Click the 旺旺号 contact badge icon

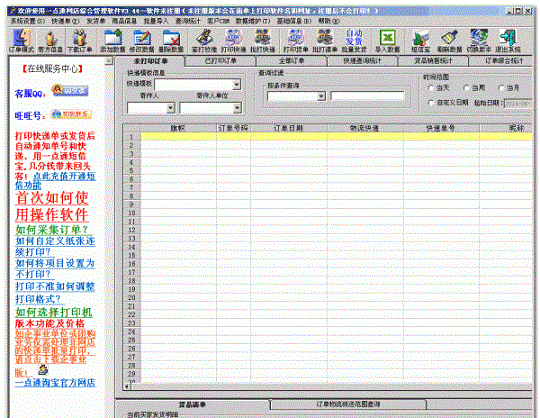click(x=71, y=114)
